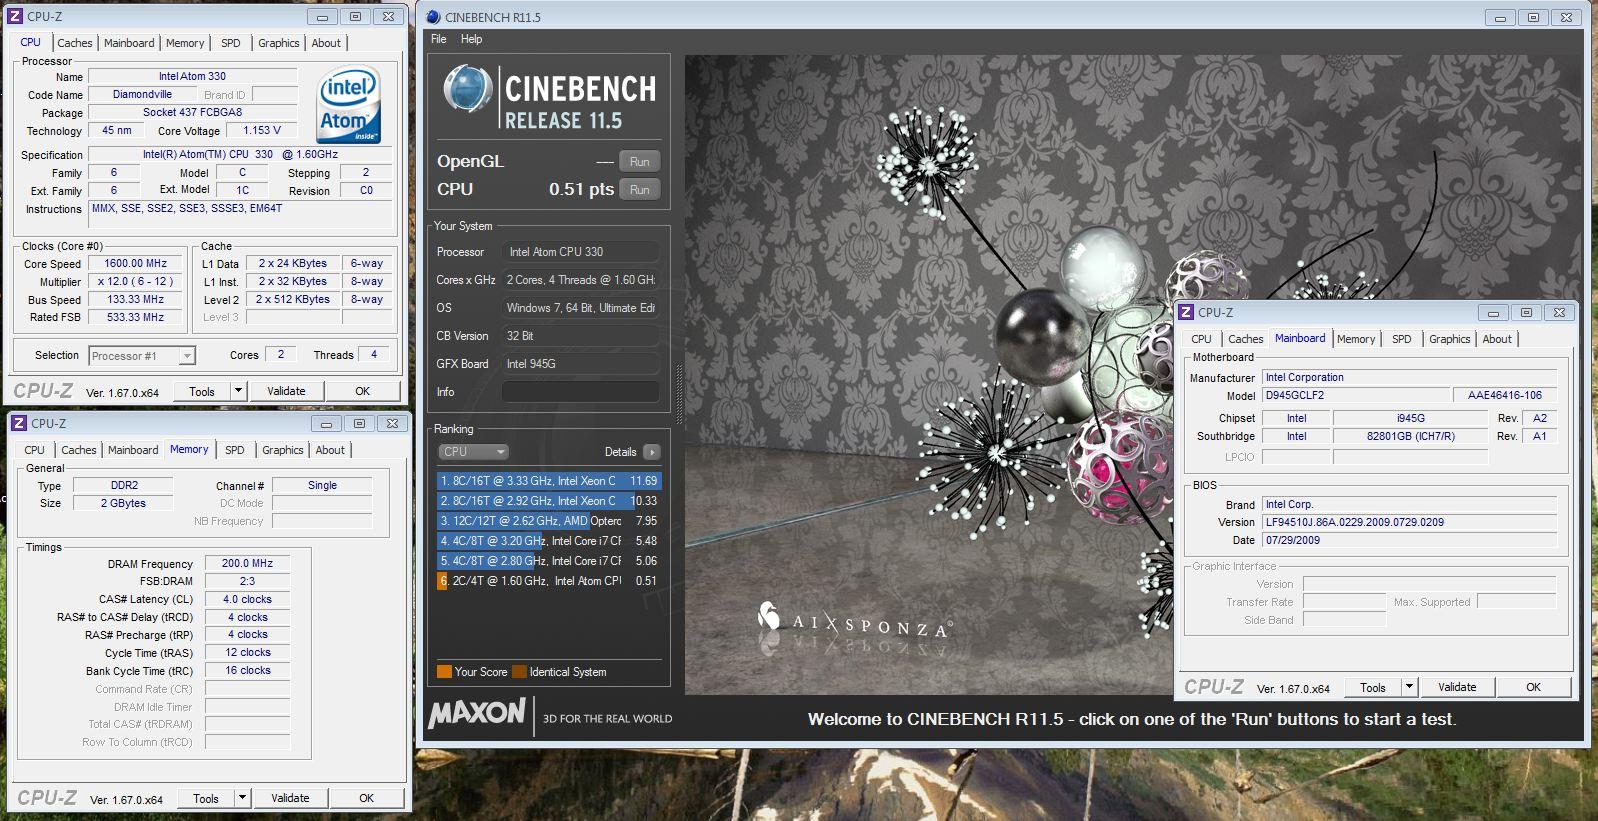Click Validate in the Memory window
The width and height of the screenshot is (1598, 821).
(290, 798)
